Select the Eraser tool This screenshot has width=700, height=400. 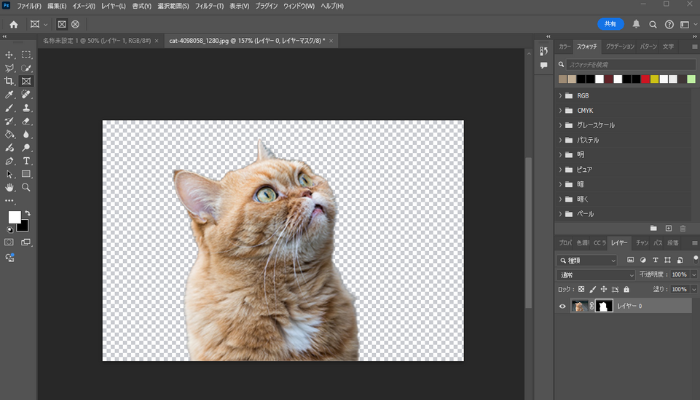point(26,121)
